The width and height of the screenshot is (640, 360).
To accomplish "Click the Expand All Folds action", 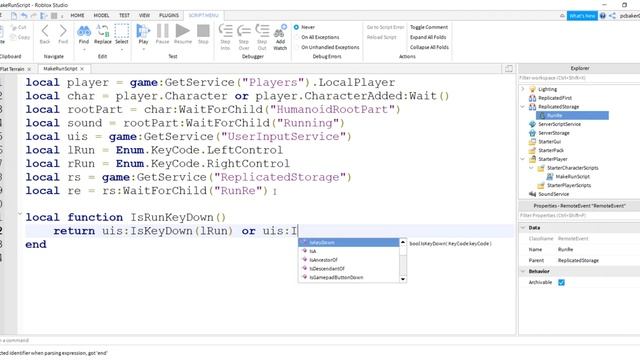I will tap(428, 37).
